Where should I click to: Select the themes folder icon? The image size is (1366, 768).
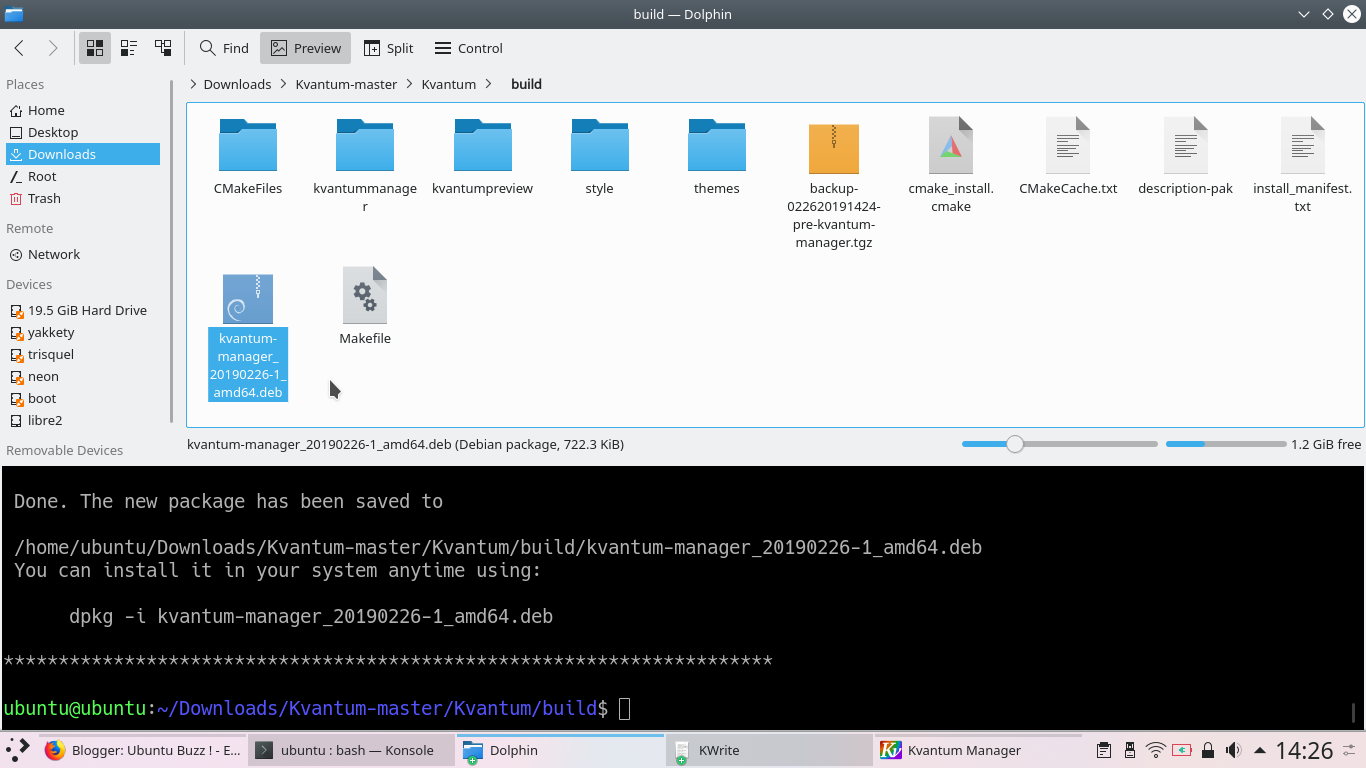(717, 145)
